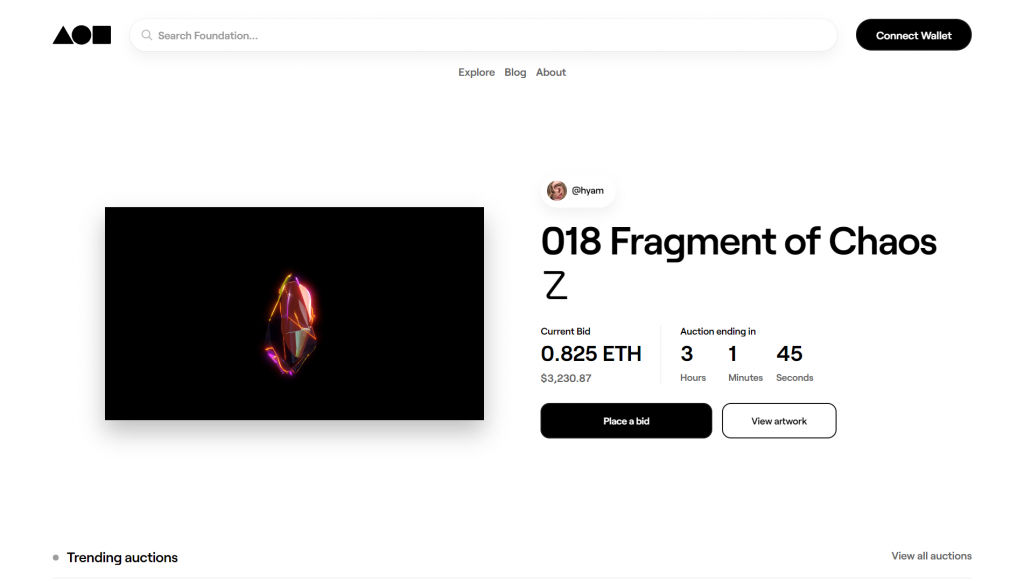This screenshot has width=1024, height=581.
Task: Click the hyam avatar picture
Action: pos(556,191)
